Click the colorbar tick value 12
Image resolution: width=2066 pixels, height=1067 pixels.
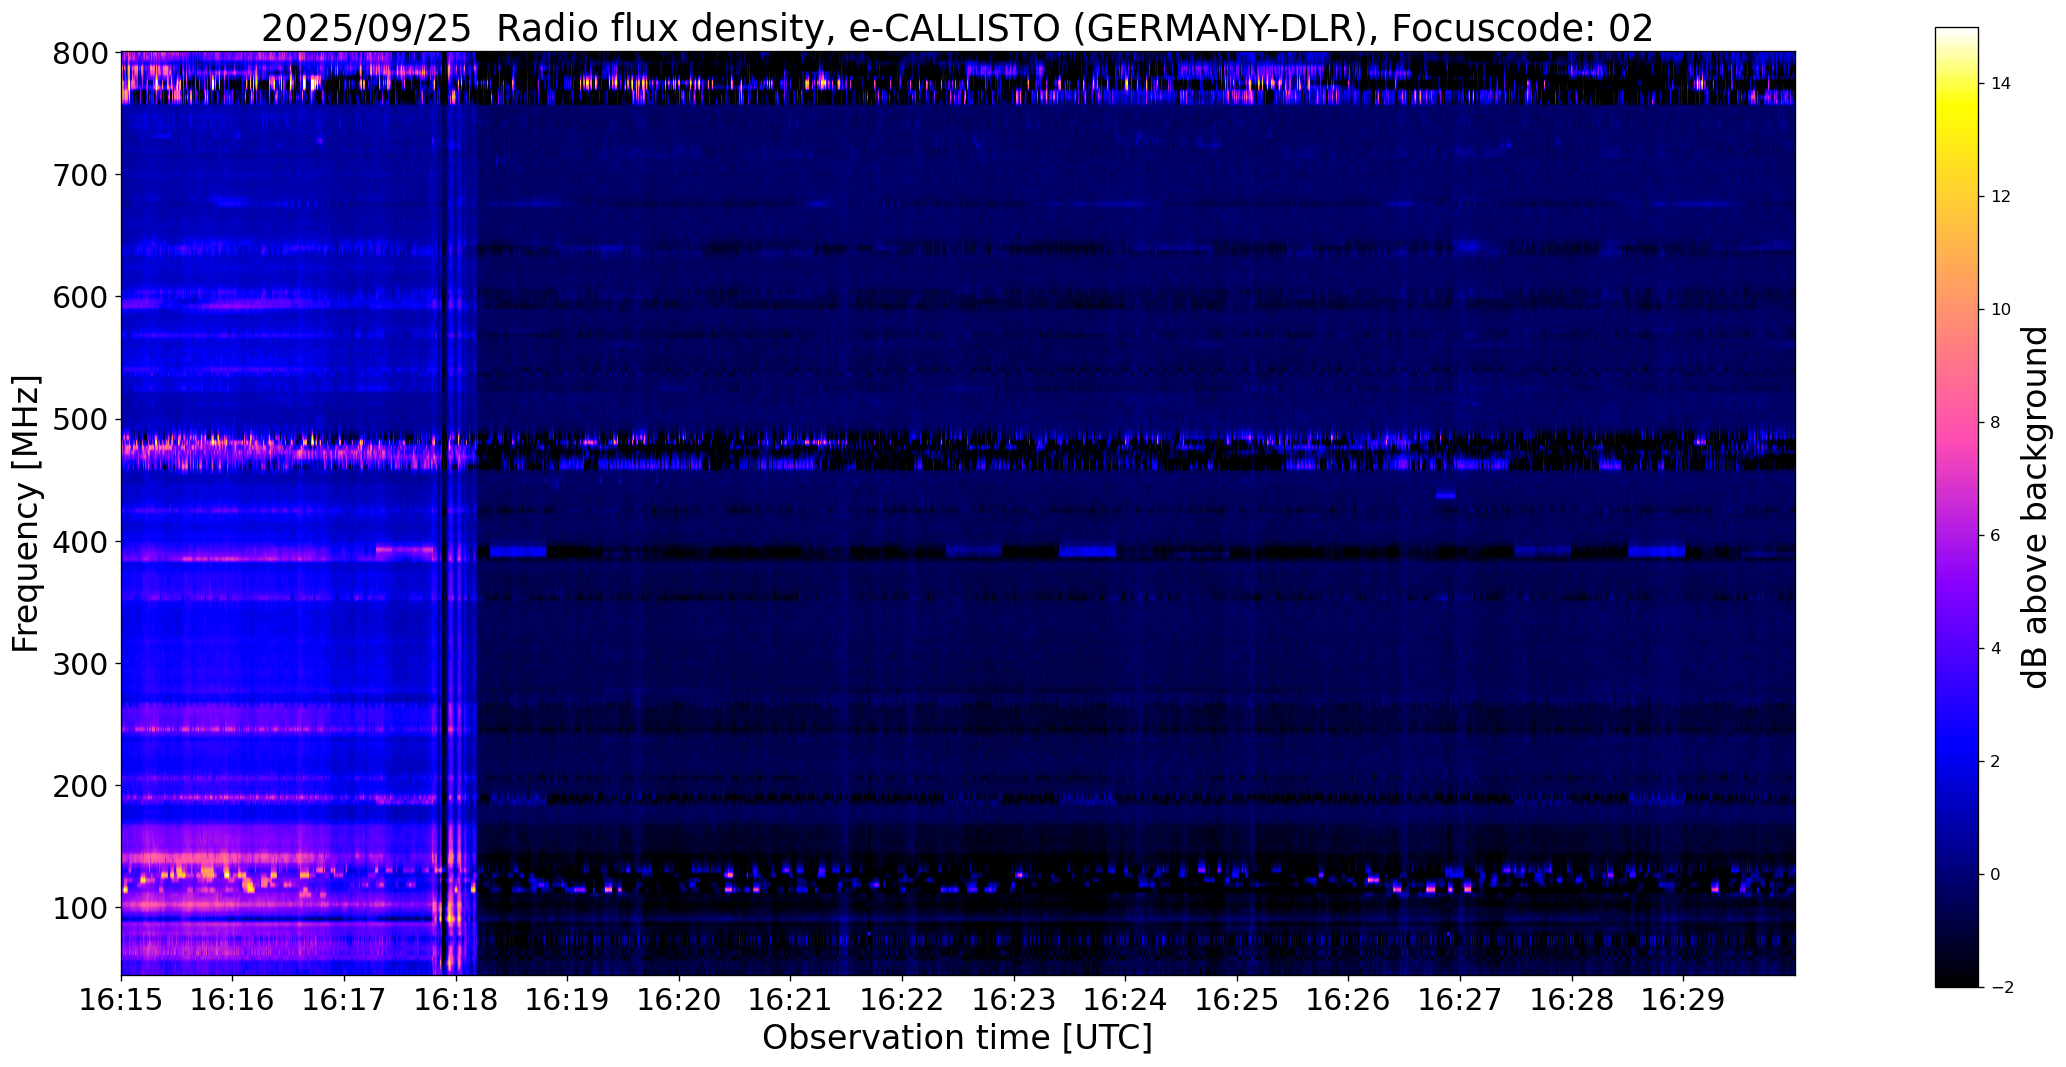[x=2000, y=197]
